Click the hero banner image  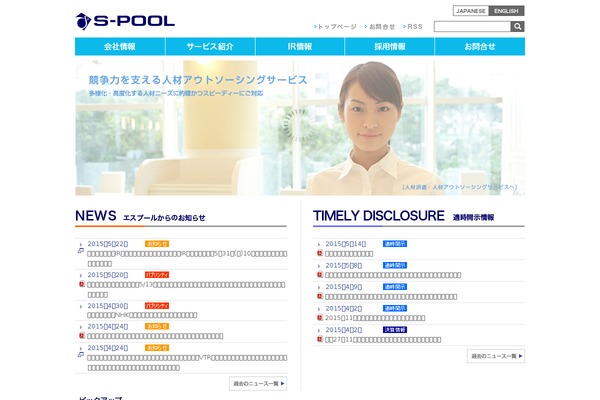300,128
